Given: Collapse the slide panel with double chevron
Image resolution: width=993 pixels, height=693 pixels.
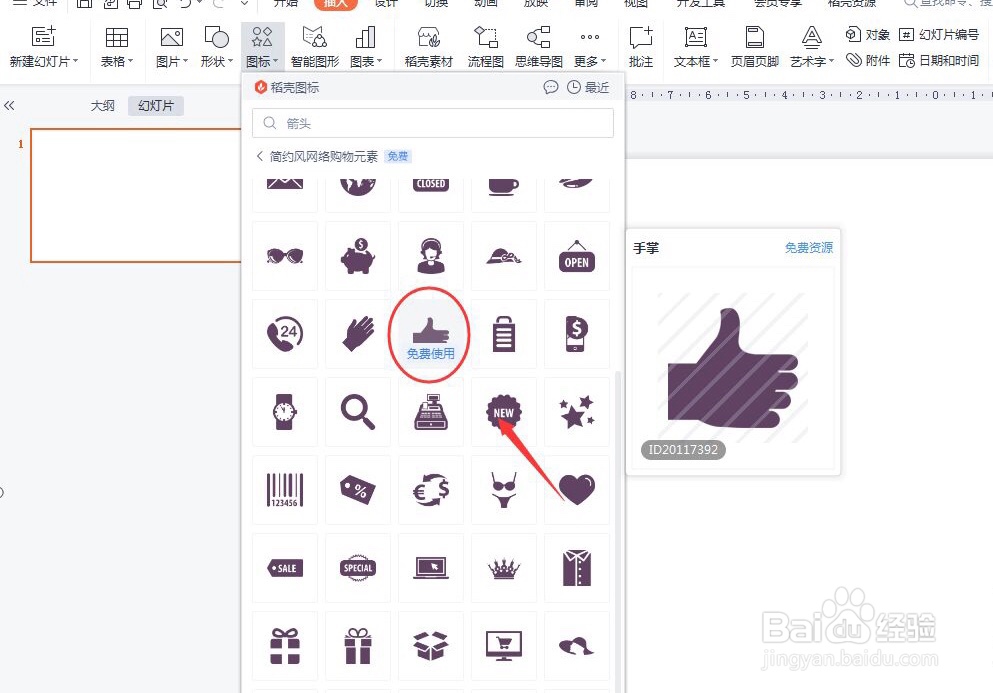Looking at the screenshot, I should (x=9, y=106).
